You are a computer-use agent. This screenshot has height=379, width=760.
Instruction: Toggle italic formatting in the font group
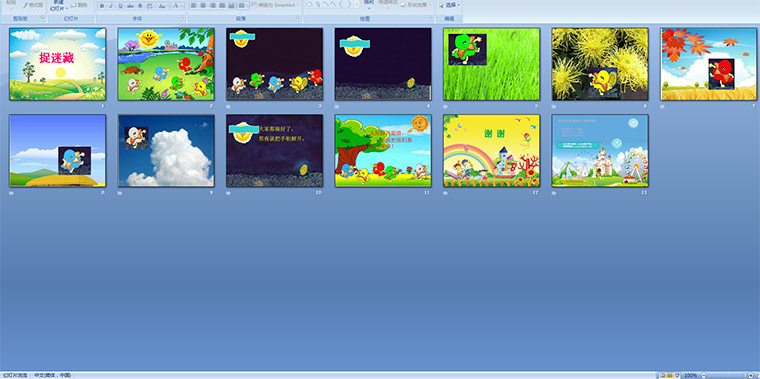111,6
